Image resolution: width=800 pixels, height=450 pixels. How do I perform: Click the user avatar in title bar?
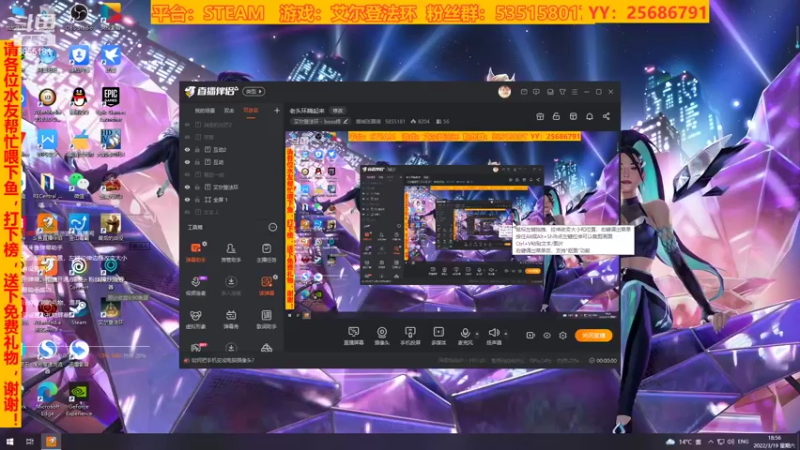click(x=504, y=92)
